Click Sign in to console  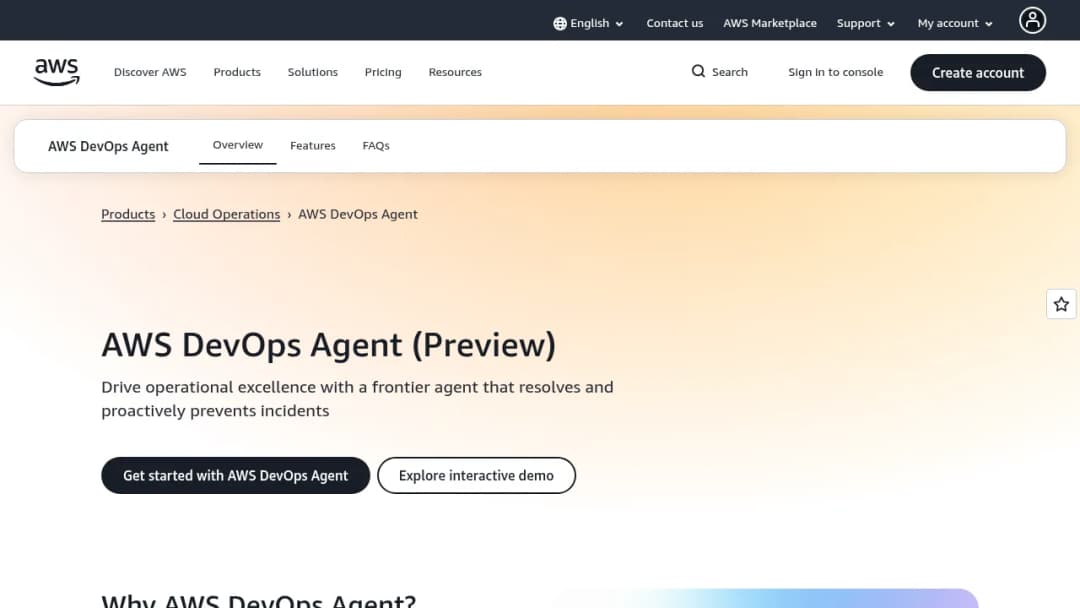pos(835,72)
